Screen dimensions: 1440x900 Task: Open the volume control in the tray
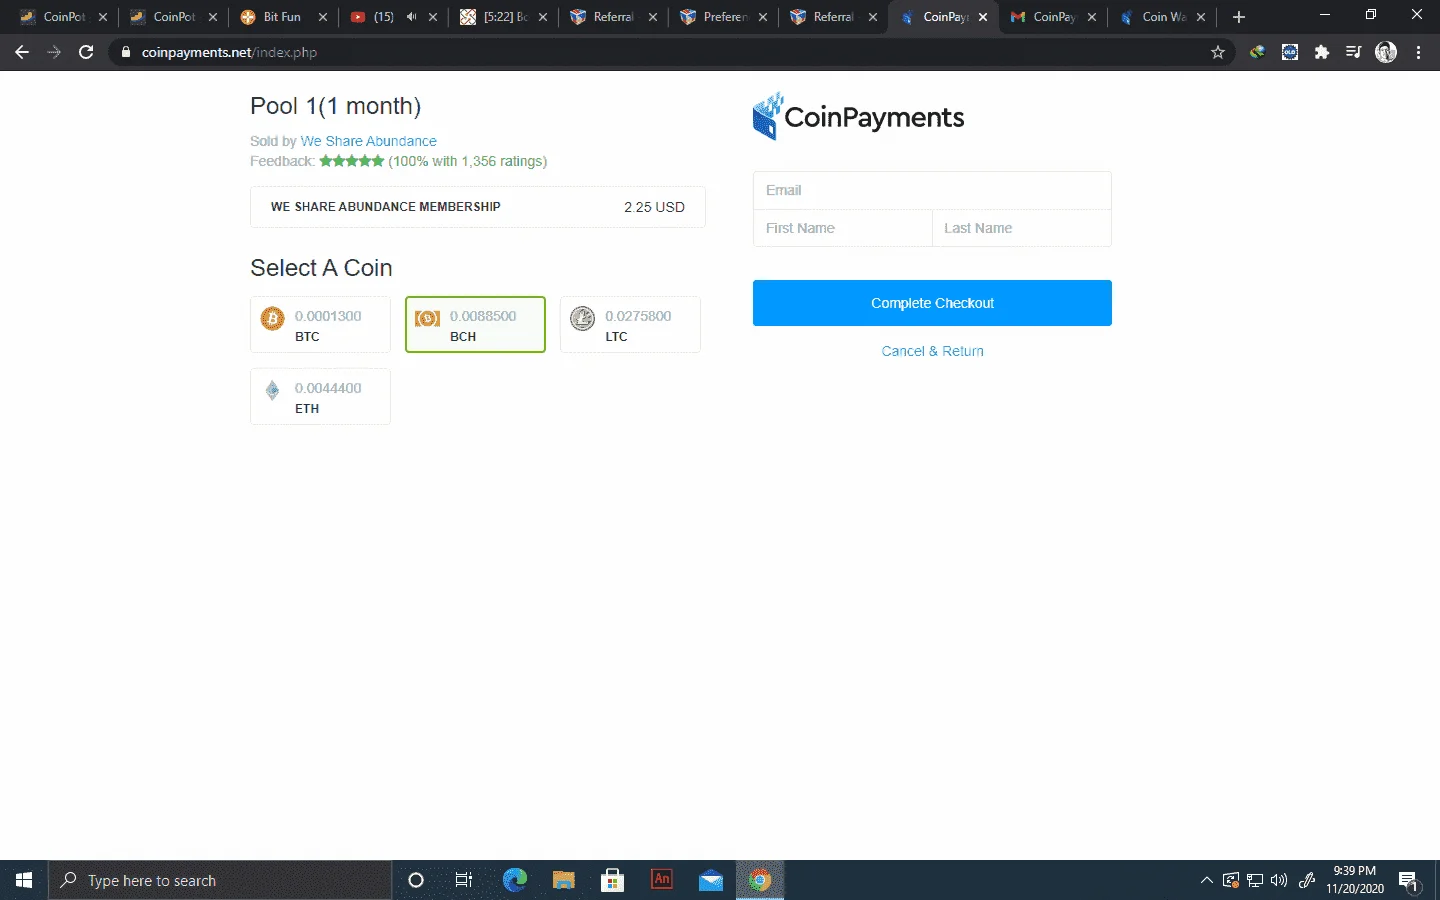(x=1279, y=880)
